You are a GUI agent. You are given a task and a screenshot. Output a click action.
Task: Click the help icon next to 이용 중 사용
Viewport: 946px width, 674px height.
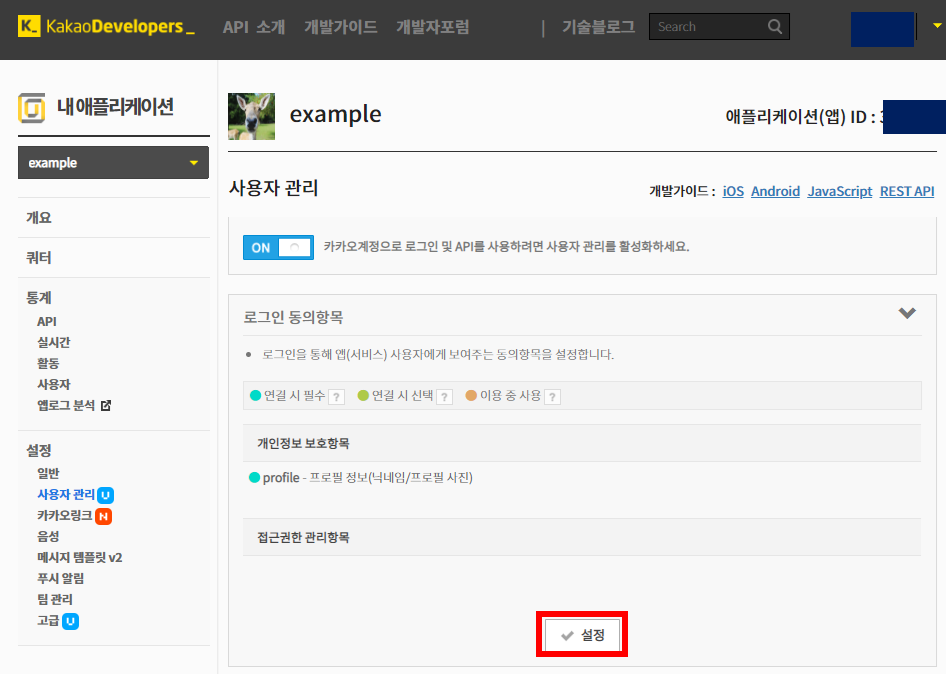point(552,396)
